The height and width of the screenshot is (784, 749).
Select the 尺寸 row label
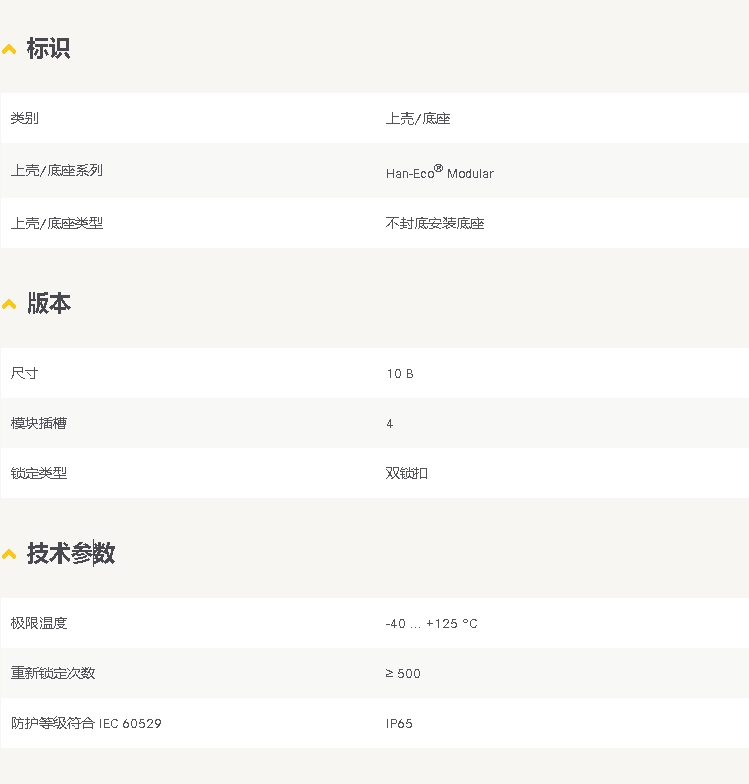coord(25,373)
